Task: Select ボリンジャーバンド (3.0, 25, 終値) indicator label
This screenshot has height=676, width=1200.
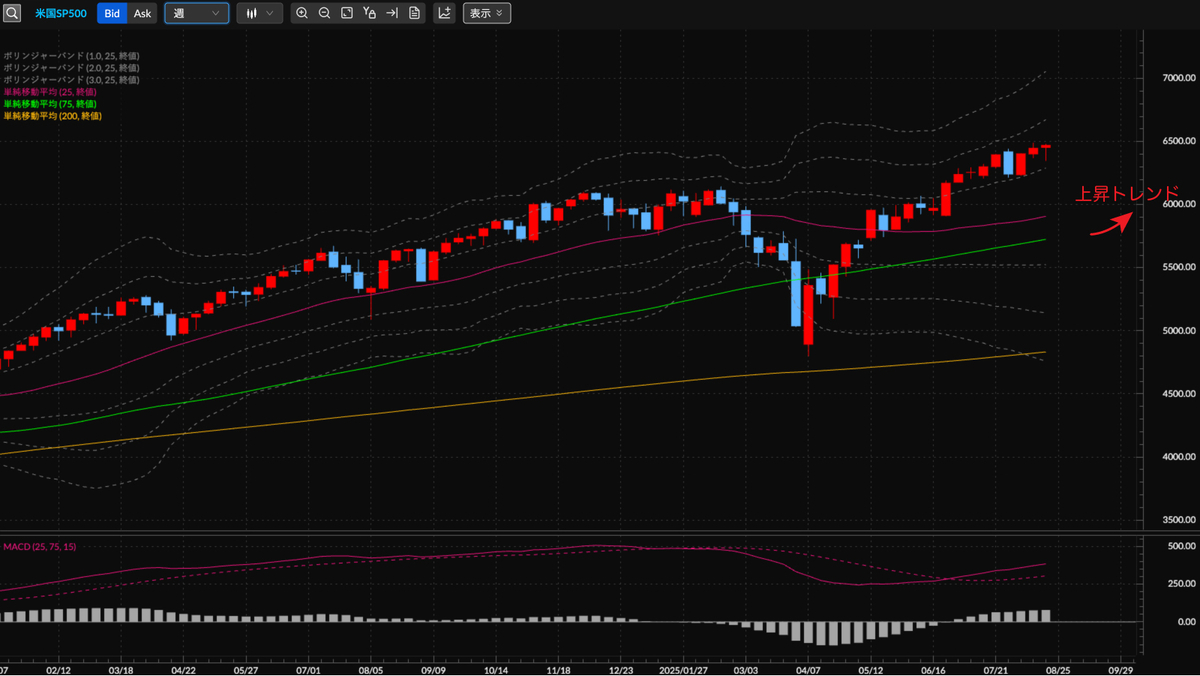Action: pyautogui.click(x=71, y=80)
